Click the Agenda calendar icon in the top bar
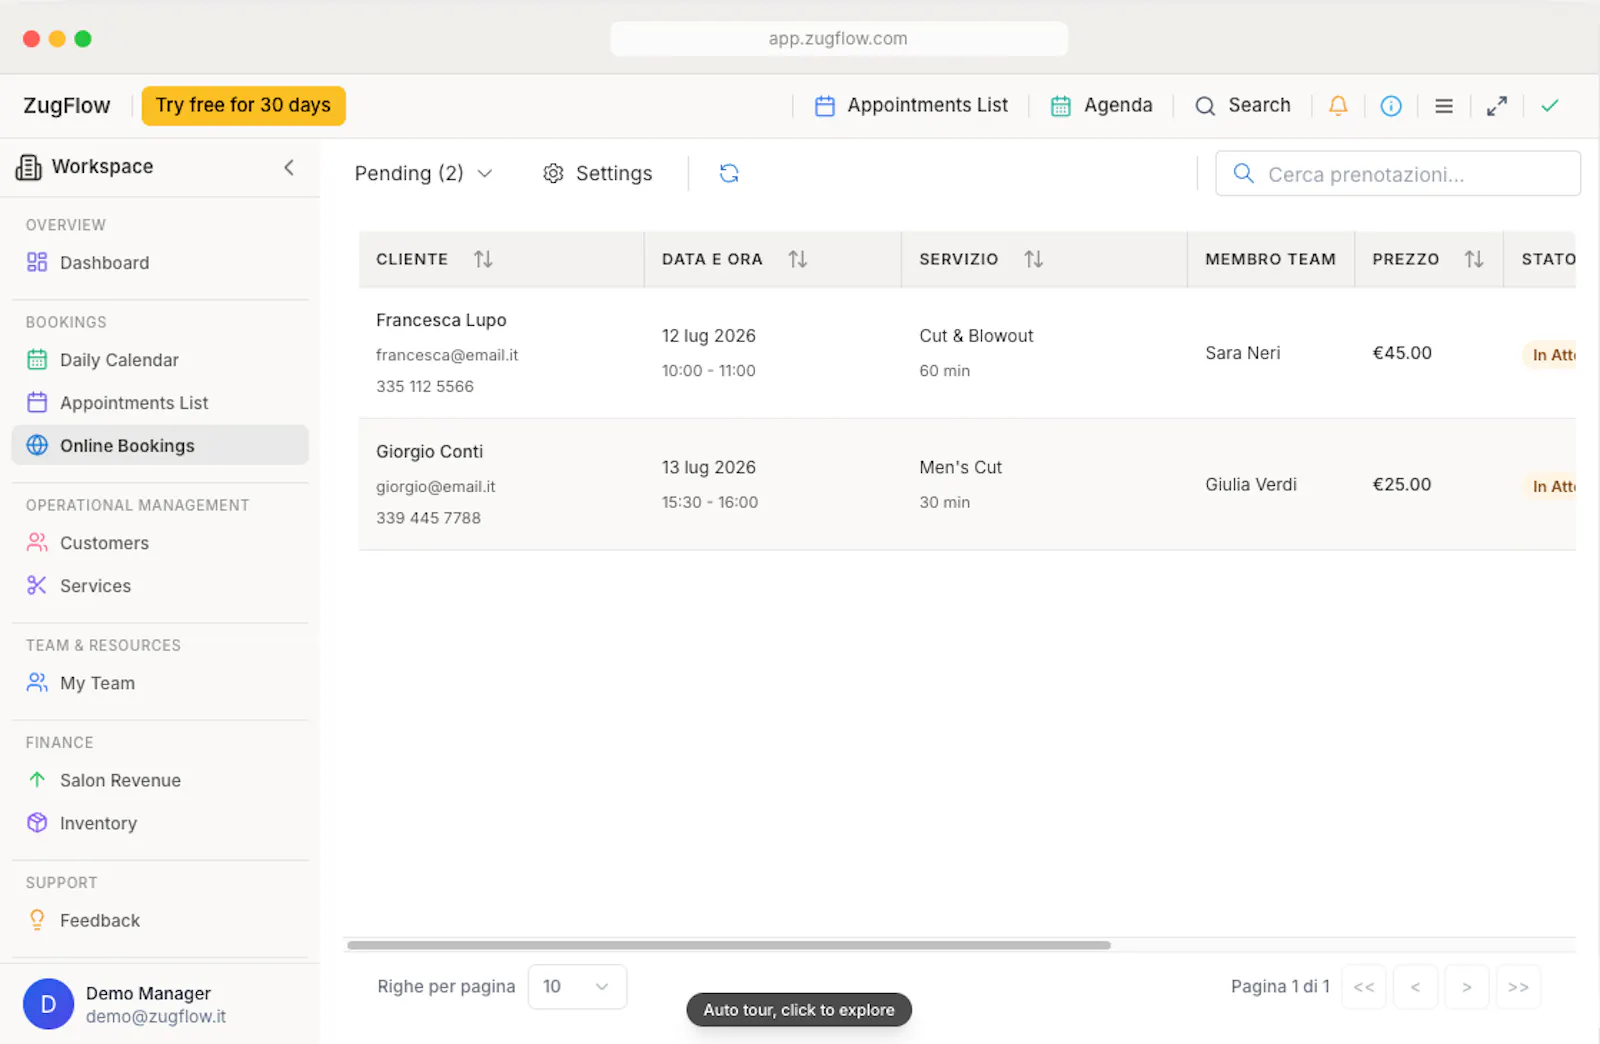 (x=1061, y=106)
